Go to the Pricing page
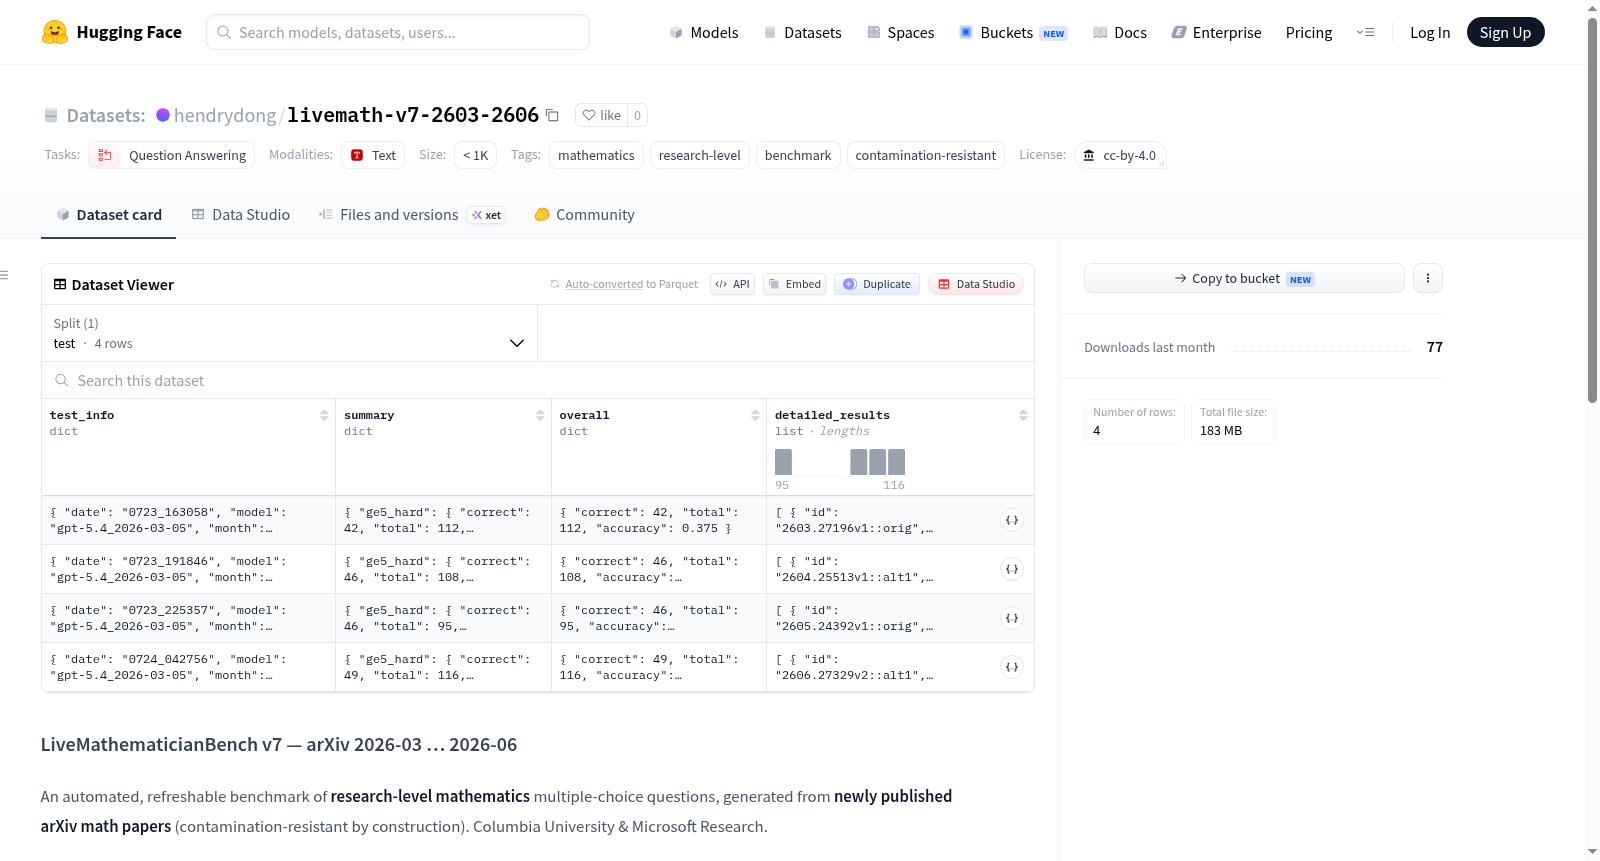1600x861 pixels. [1309, 32]
